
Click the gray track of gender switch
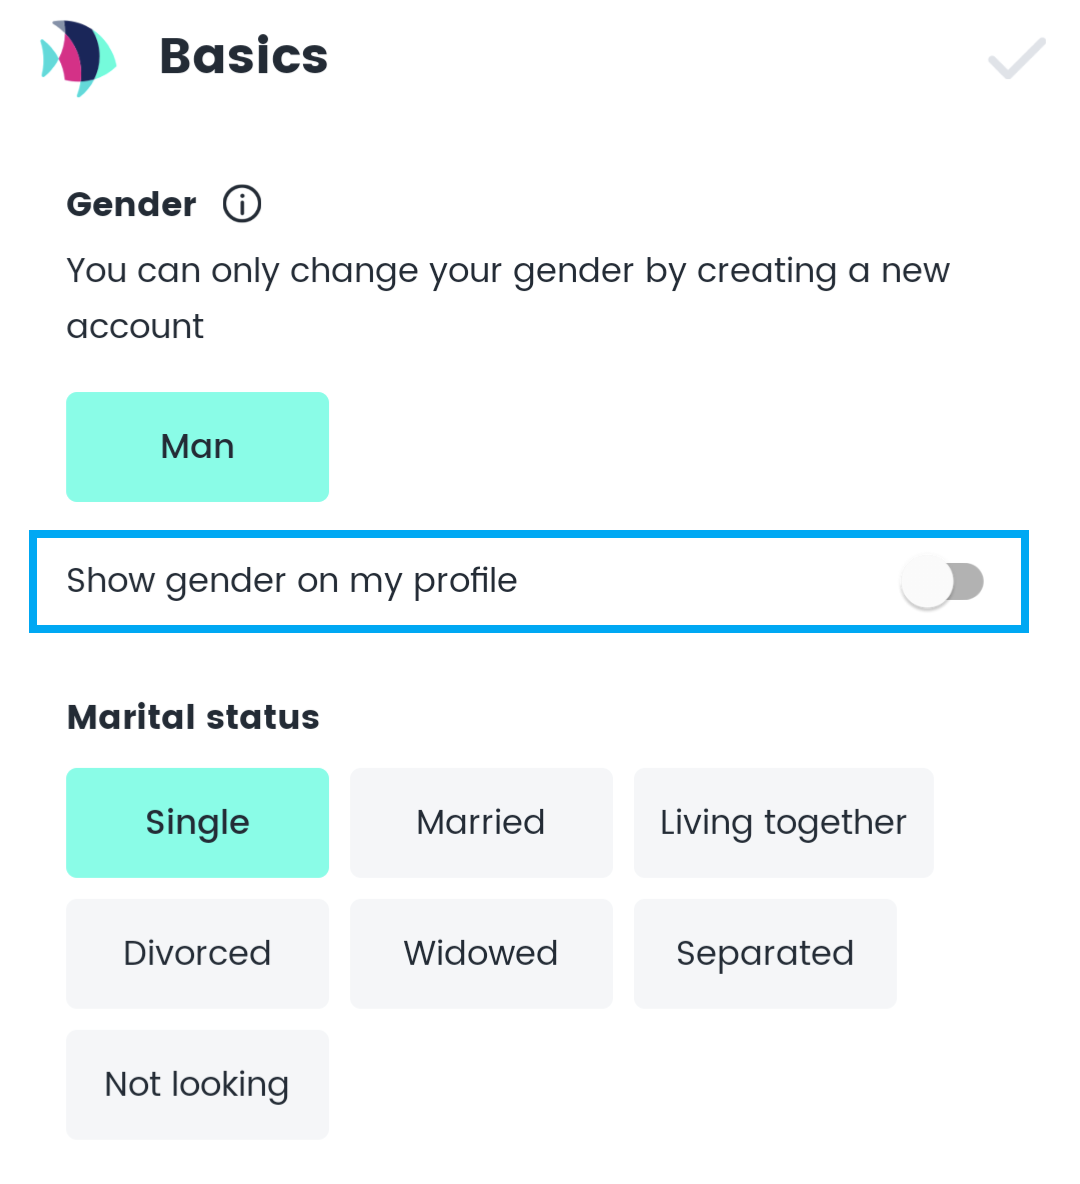(968, 581)
